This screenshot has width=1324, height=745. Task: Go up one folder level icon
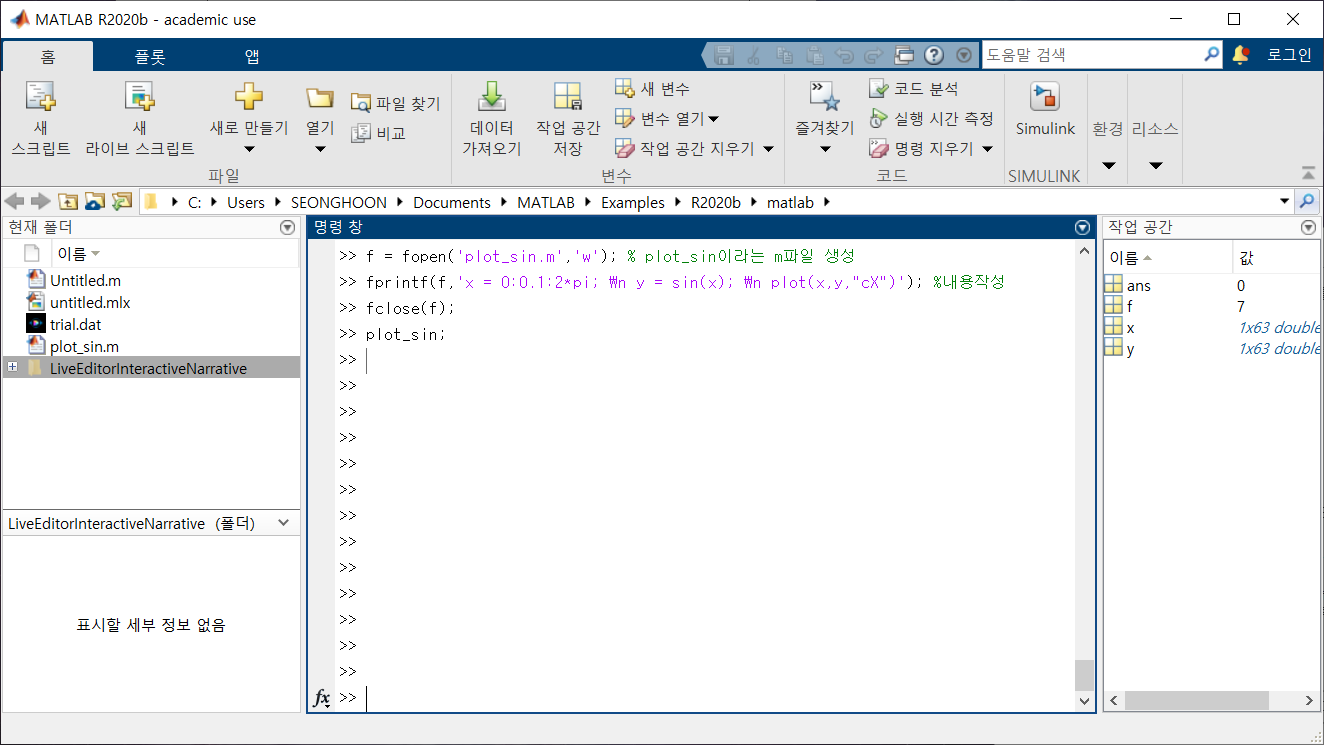68,202
